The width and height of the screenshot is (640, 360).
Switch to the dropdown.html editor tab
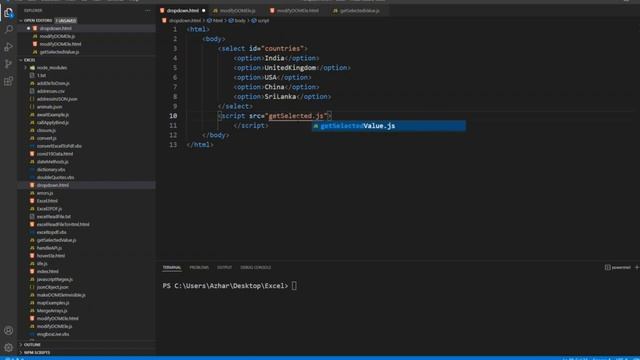pos(182,11)
